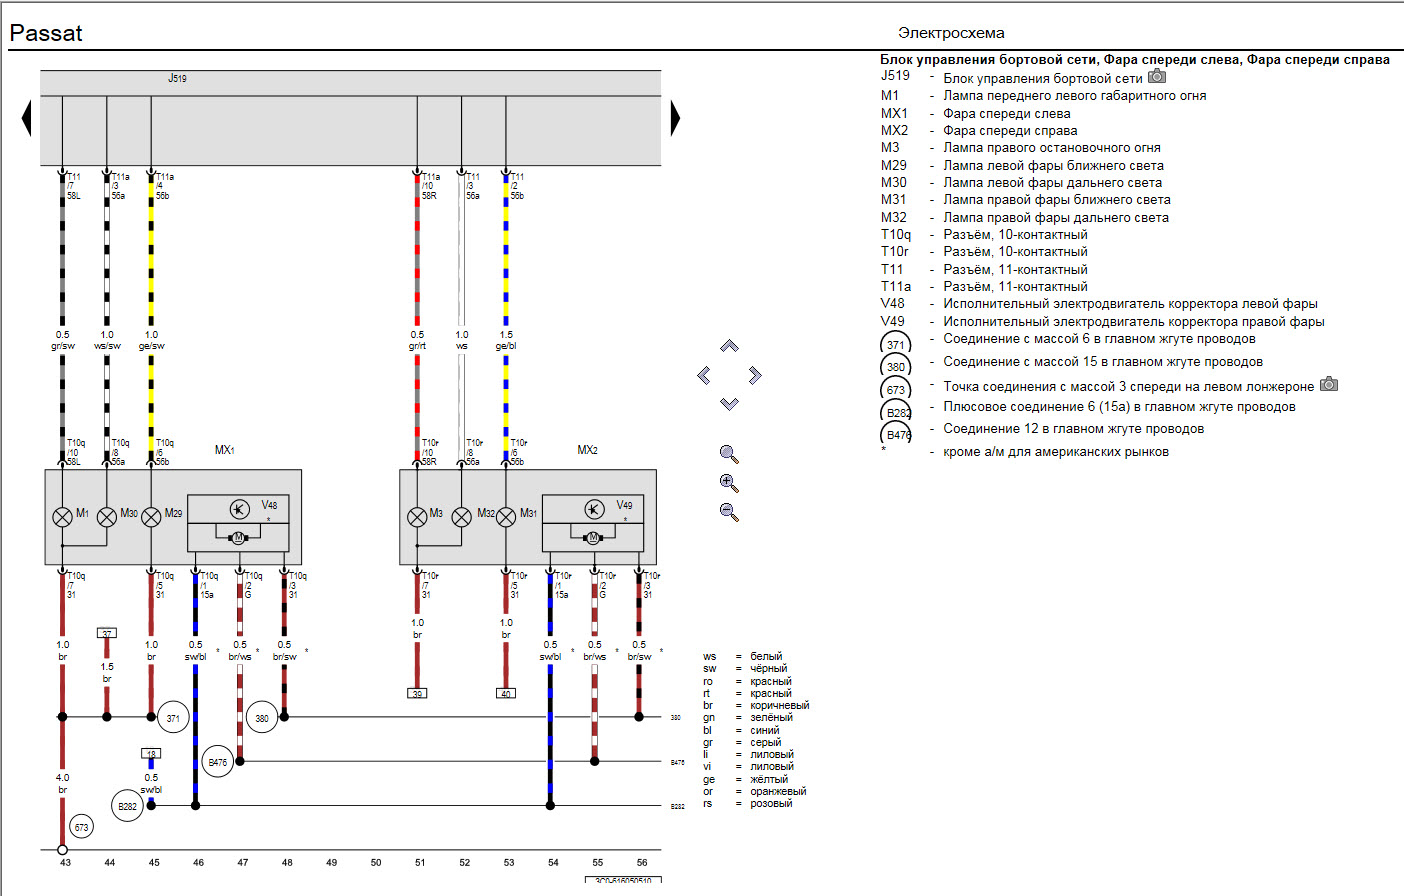Viewport: 1404px width, 896px height.
Task: Click the zoom out magnifier icon
Action: [729, 512]
